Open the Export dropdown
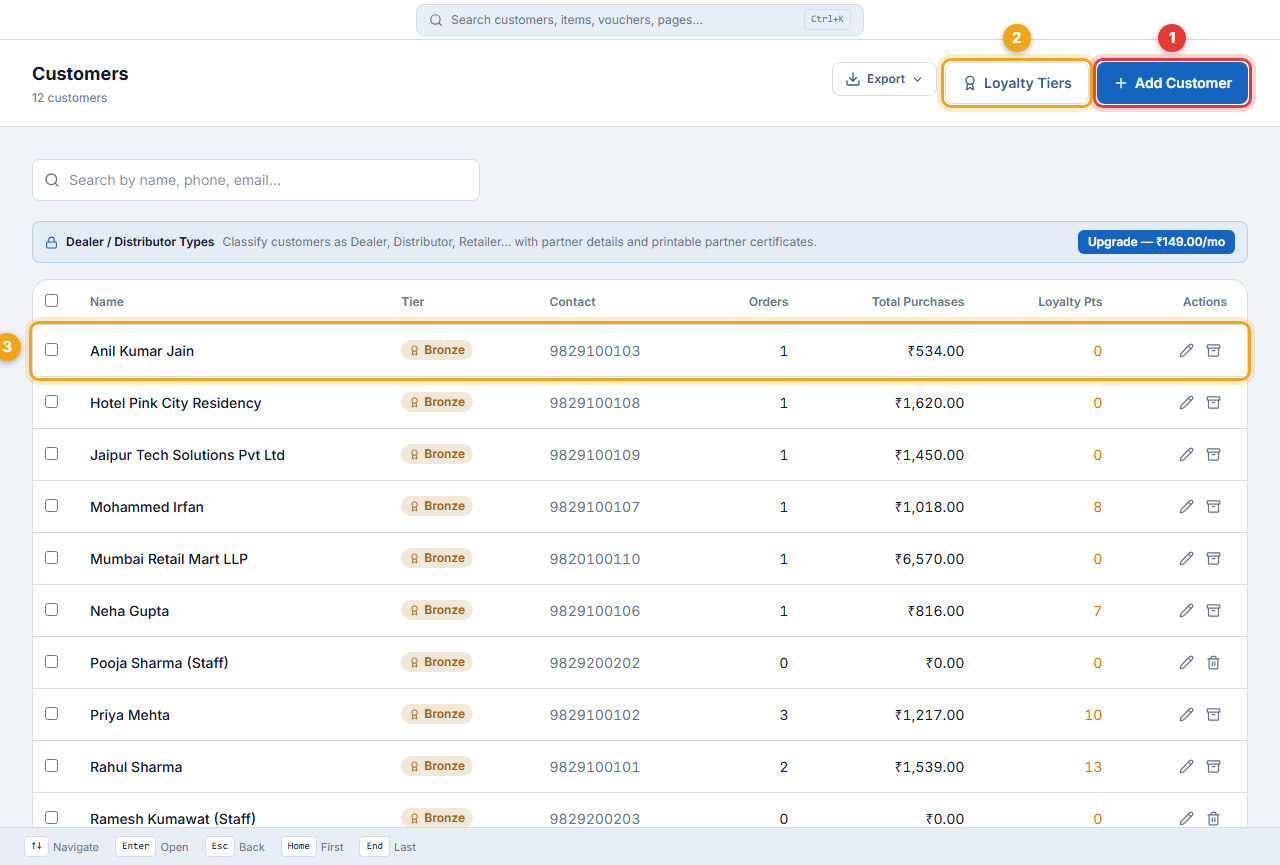This screenshot has width=1280, height=865. tap(884, 79)
